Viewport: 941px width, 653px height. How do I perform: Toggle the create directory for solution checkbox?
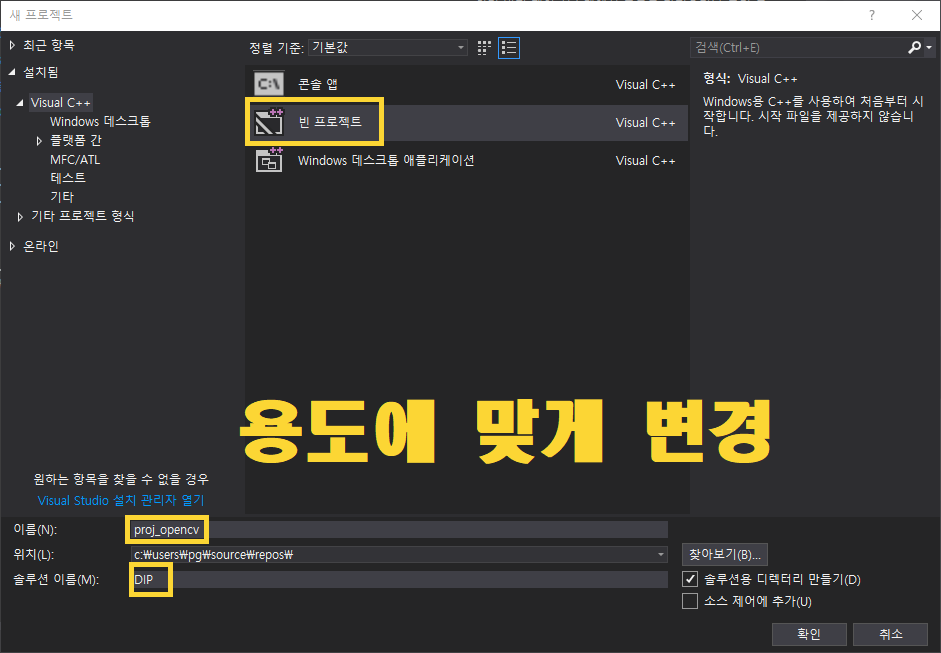point(690,579)
